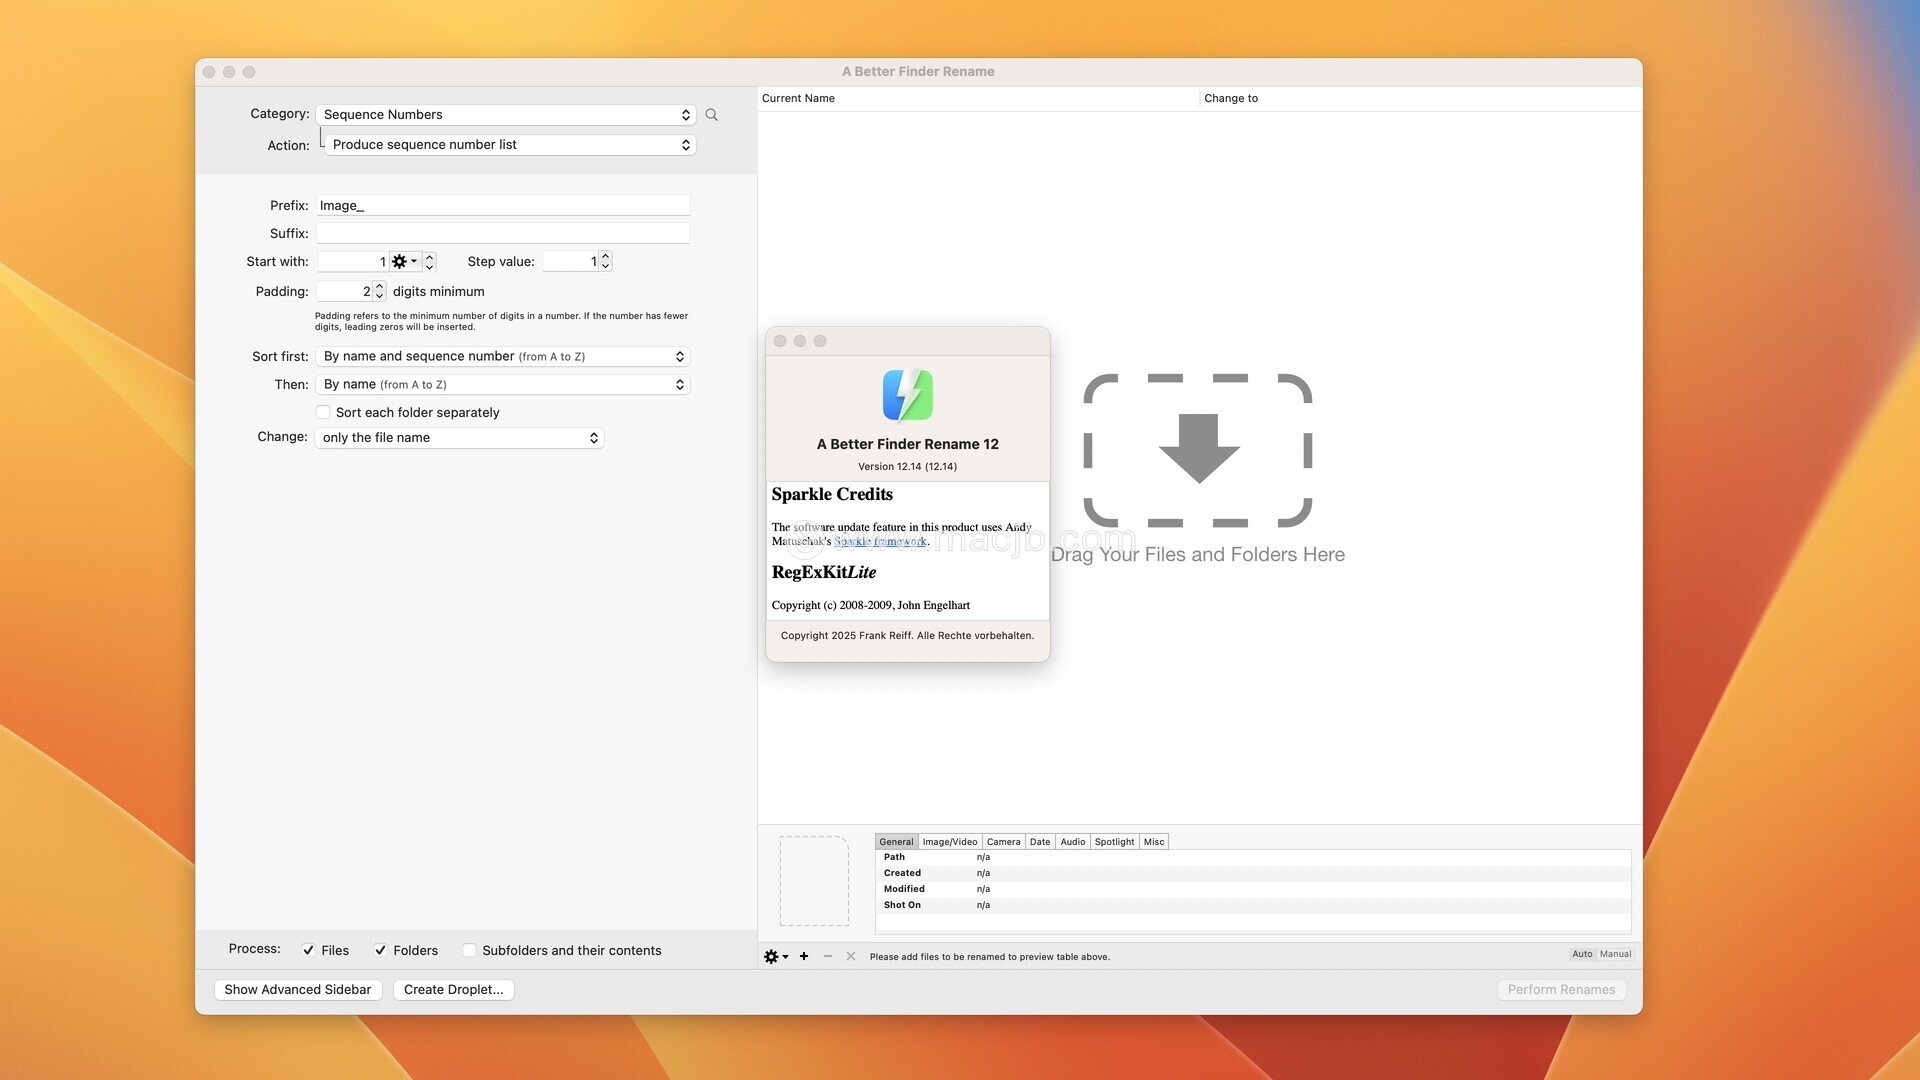This screenshot has width=1920, height=1080.
Task: Open the Change dropdown only the file name
Action: 459,438
